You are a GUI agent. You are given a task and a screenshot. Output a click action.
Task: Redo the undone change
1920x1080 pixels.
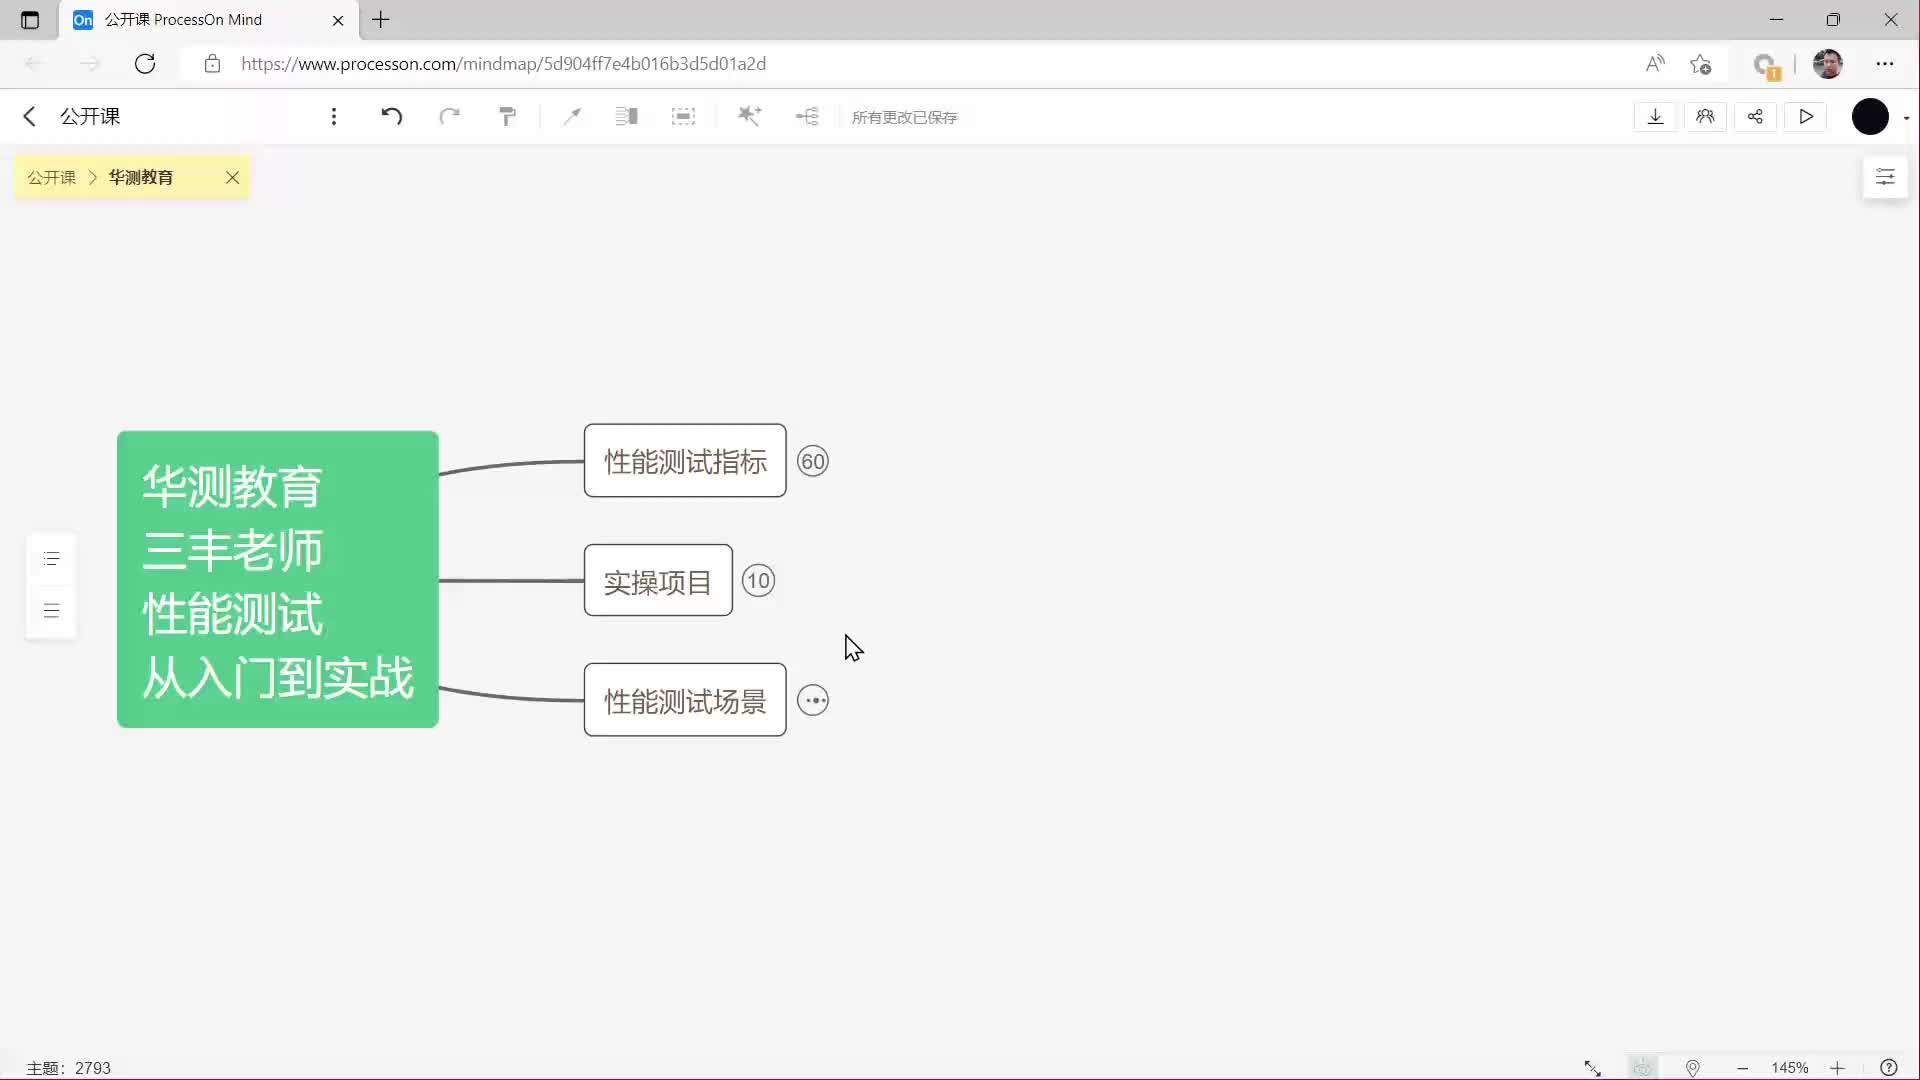point(450,117)
